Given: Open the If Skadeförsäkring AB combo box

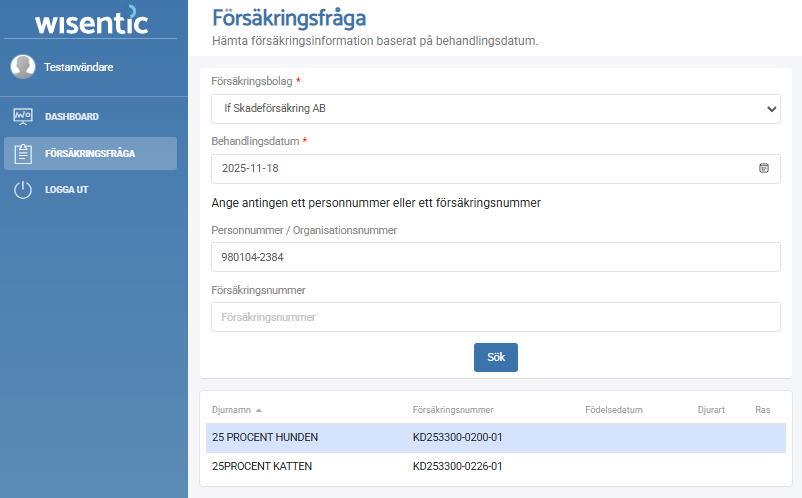Looking at the screenshot, I should click(x=496, y=109).
